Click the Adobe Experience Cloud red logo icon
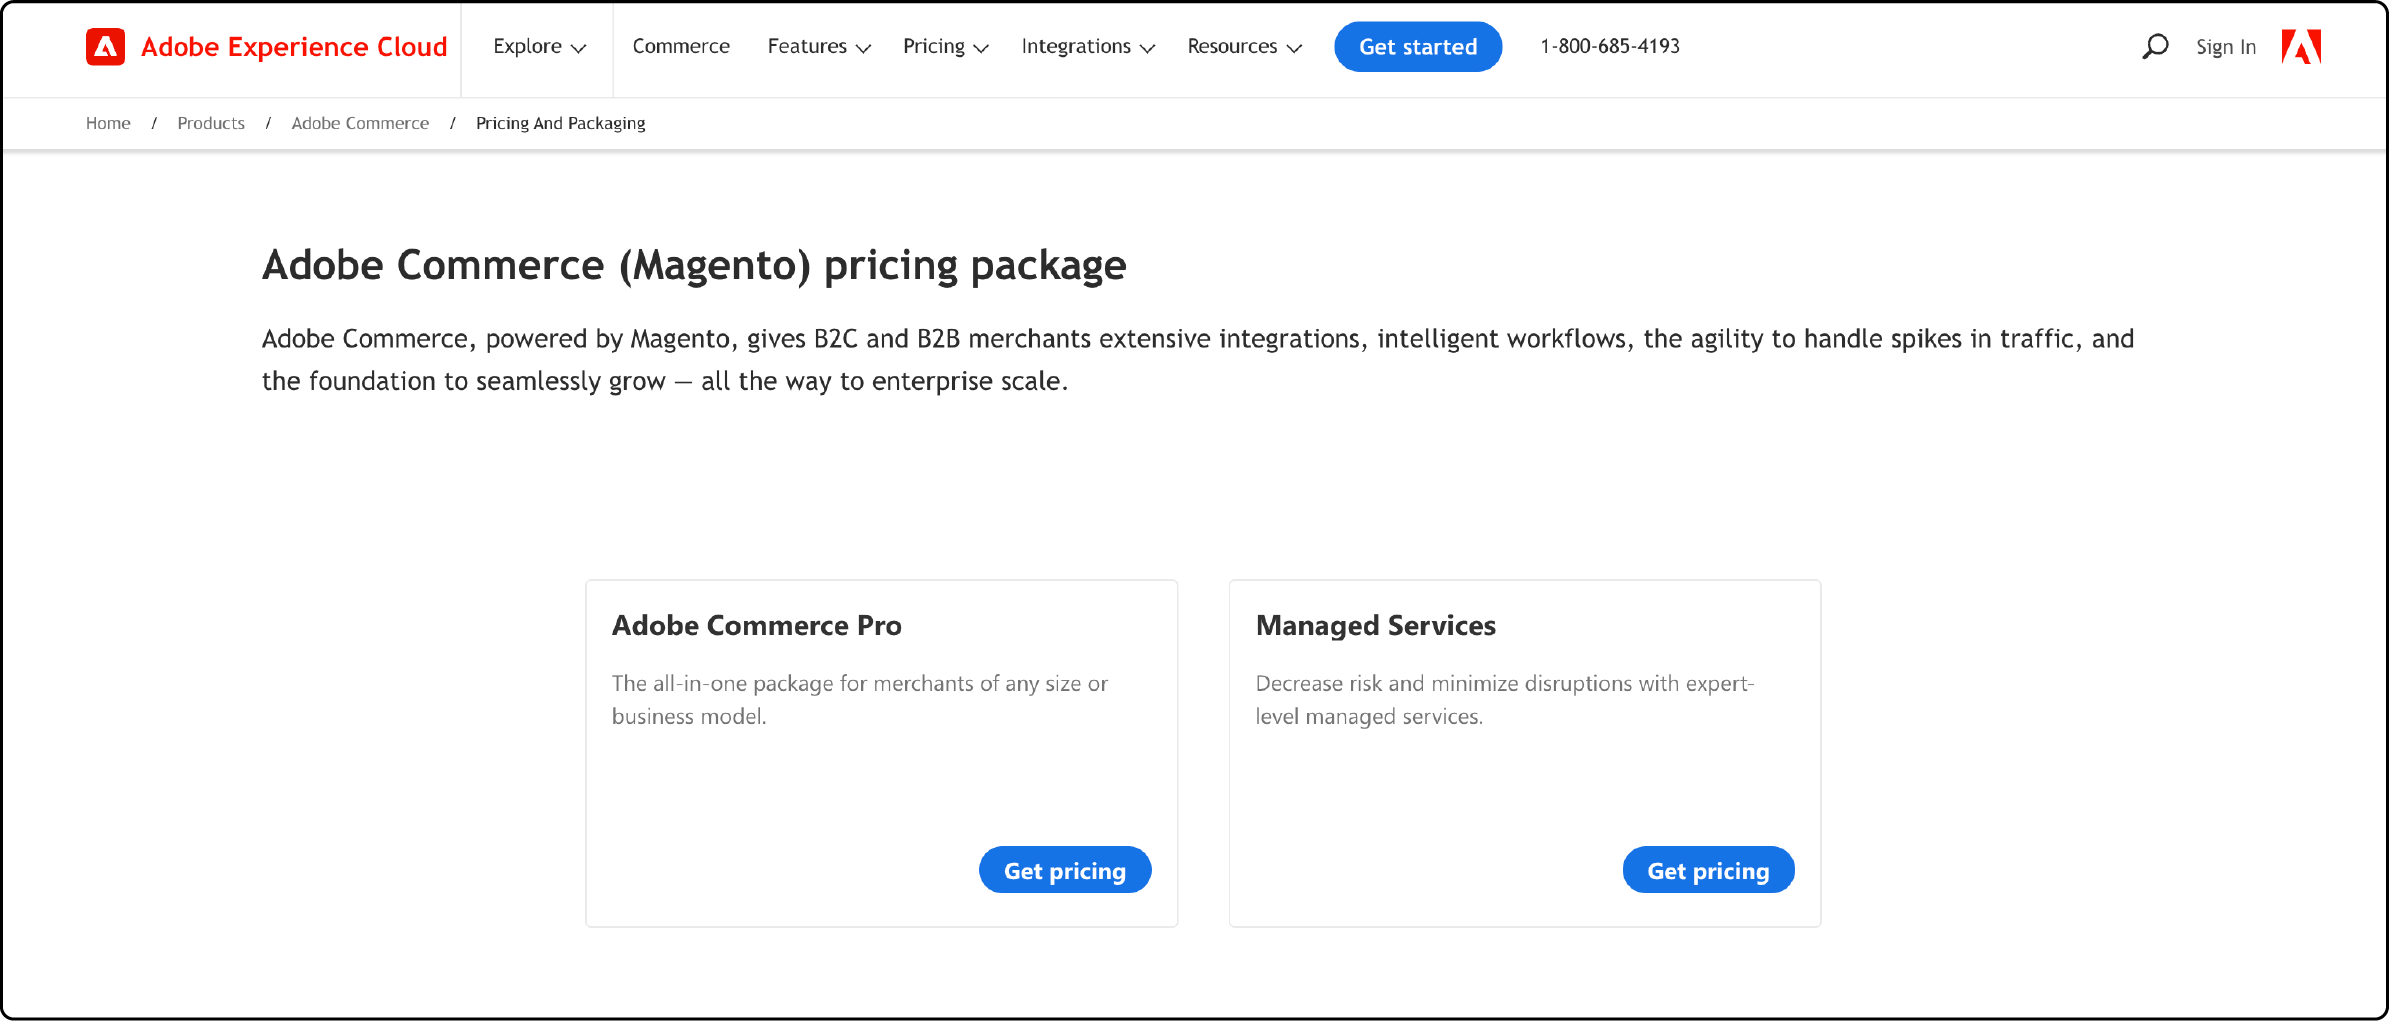 coord(105,47)
